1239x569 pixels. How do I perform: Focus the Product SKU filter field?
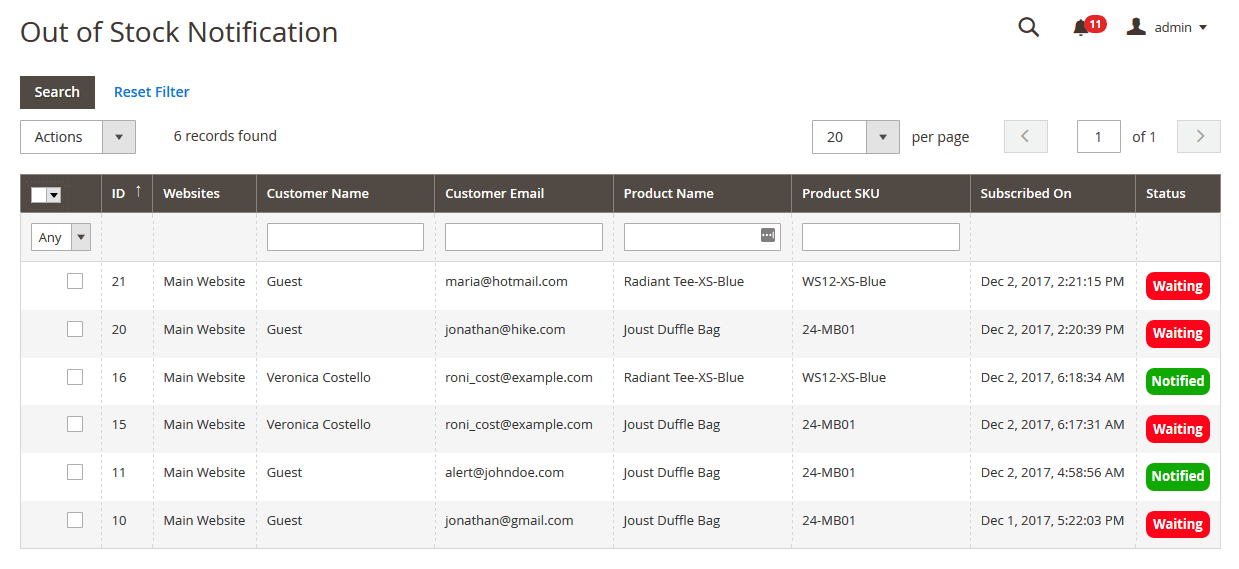[x=881, y=237]
